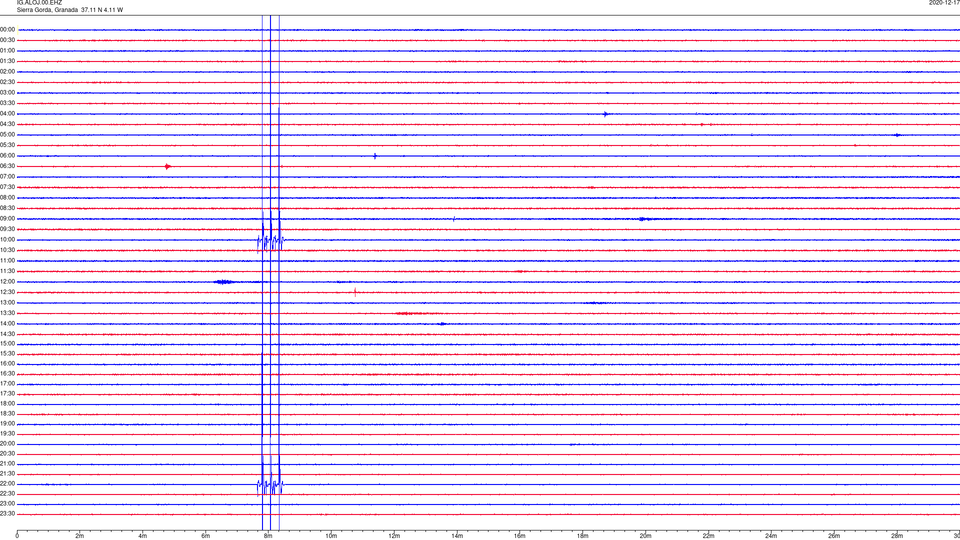
Task: Click the blue spike on the 06:00 trace
Action: (375, 156)
